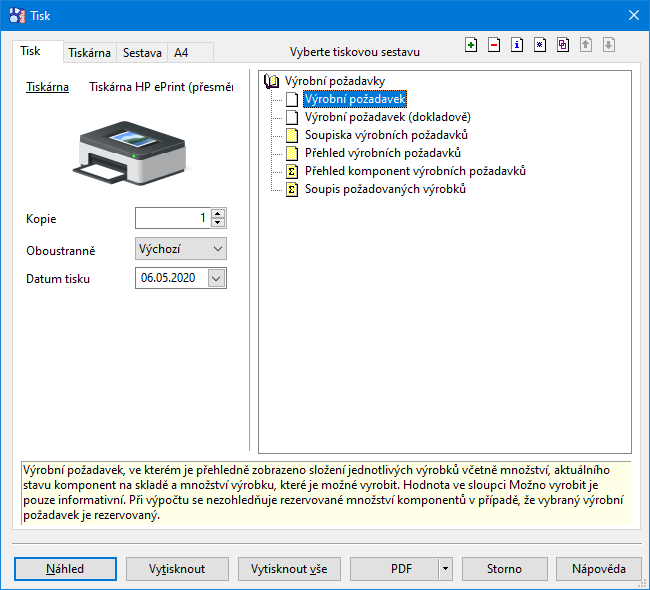The height and width of the screenshot is (590, 650).
Task: Click the Vytisknout vše button
Action: pyautogui.click(x=289, y=569)
